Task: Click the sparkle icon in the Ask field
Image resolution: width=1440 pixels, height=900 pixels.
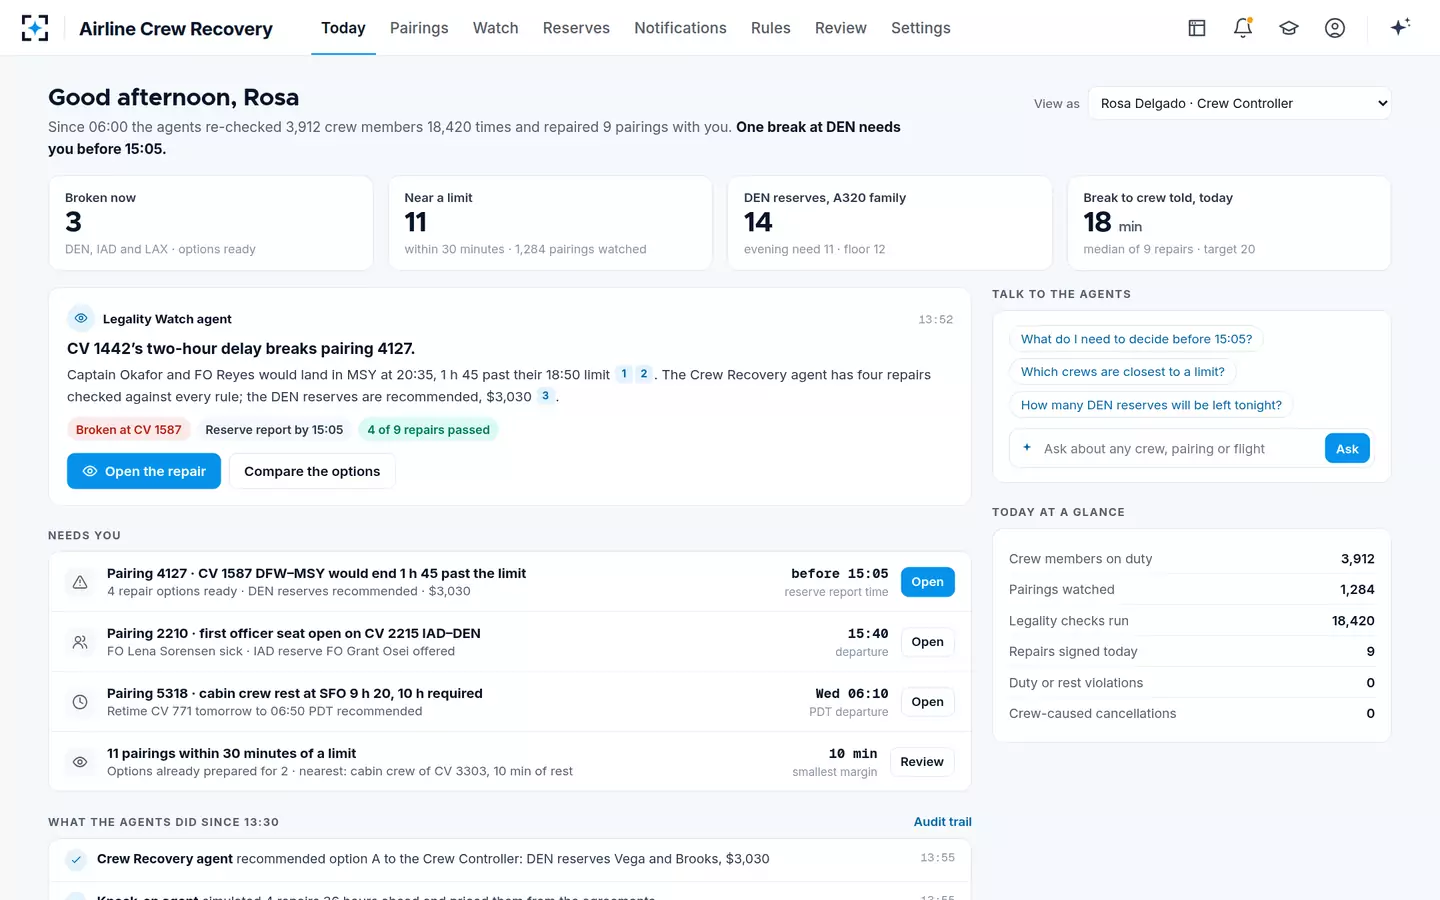Action: click(1027, 448)
